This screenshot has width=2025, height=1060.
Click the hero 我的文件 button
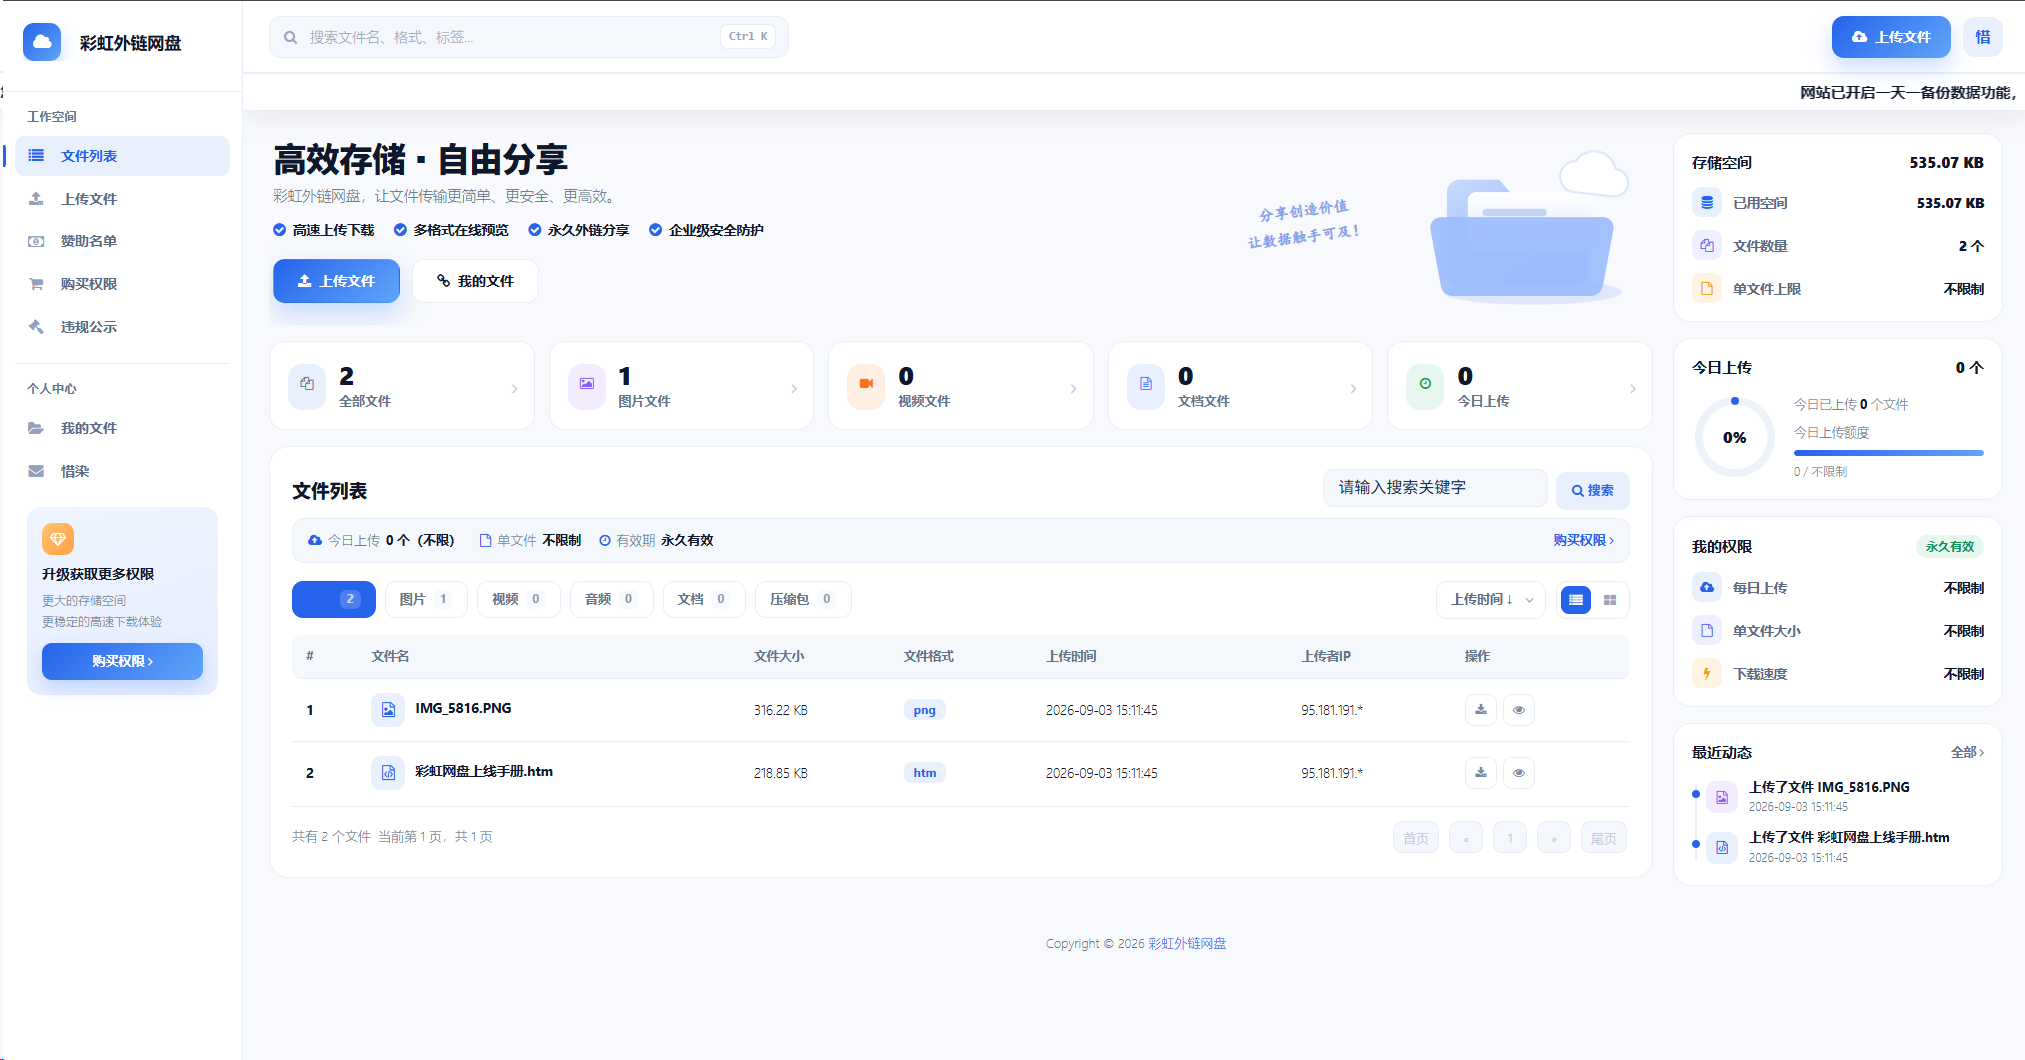tap(475, 281)
